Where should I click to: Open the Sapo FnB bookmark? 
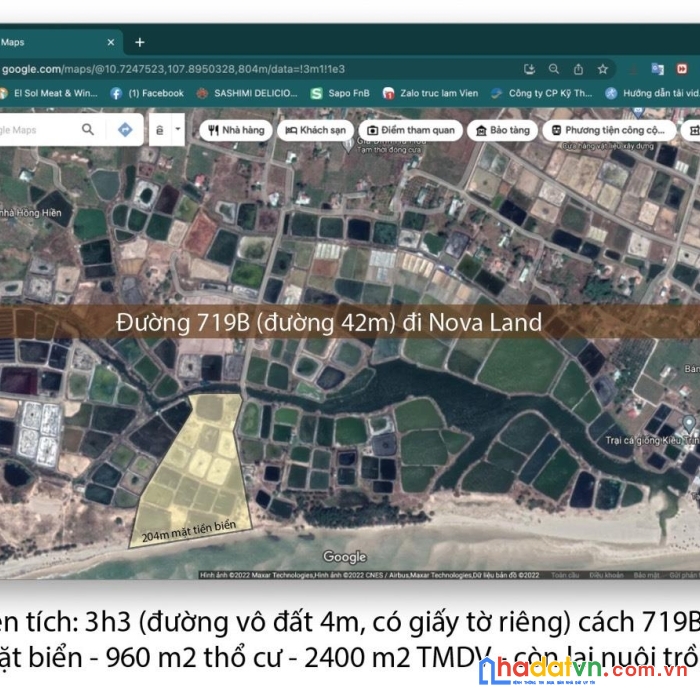pos(341,93)
